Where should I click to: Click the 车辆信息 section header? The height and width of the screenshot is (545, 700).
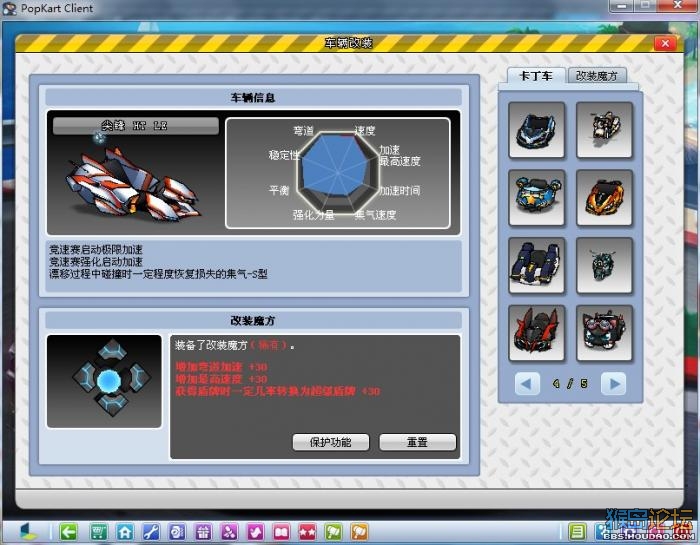(253, 98)
